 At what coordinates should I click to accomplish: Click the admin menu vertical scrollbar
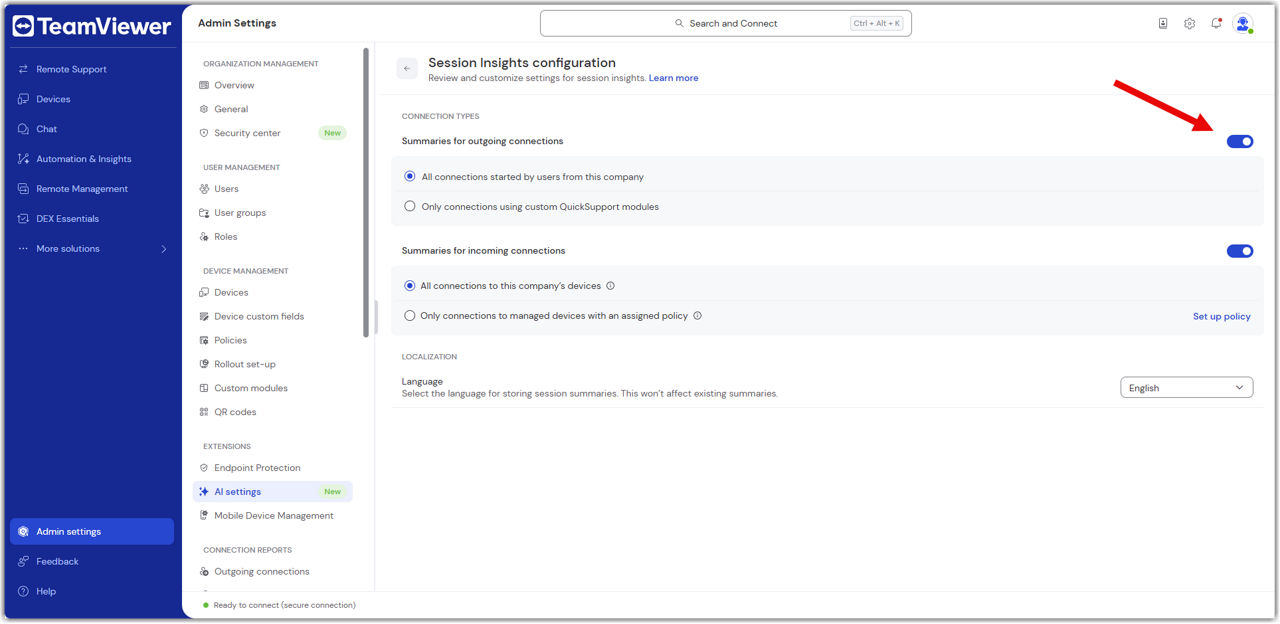pos(366,193)
